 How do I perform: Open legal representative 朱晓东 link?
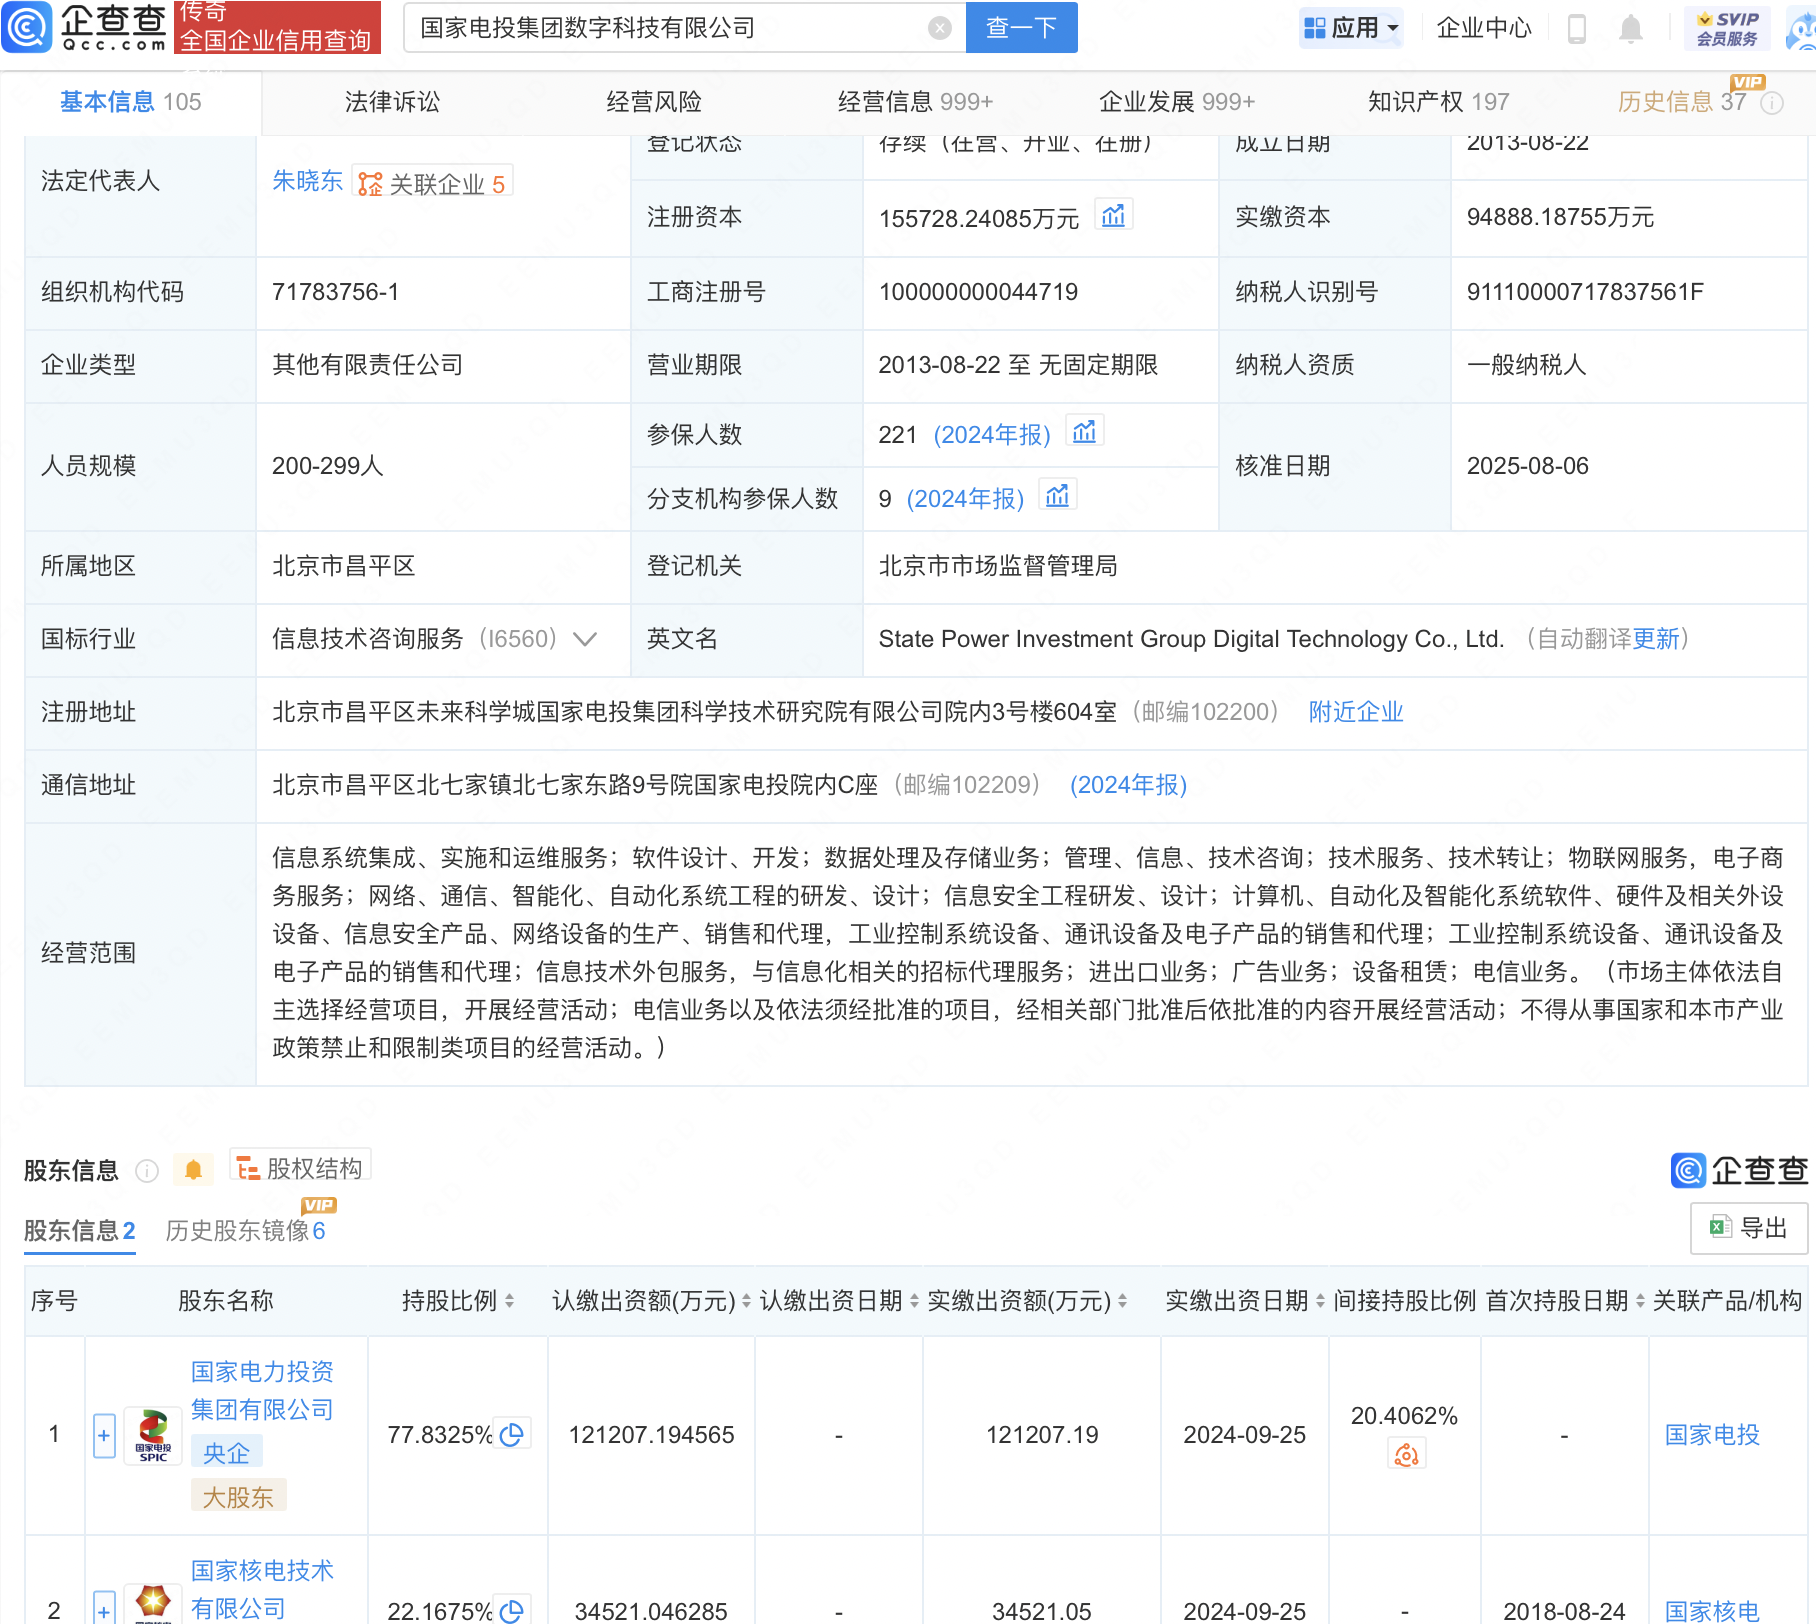pyautogui.click(x=307, y=181)
